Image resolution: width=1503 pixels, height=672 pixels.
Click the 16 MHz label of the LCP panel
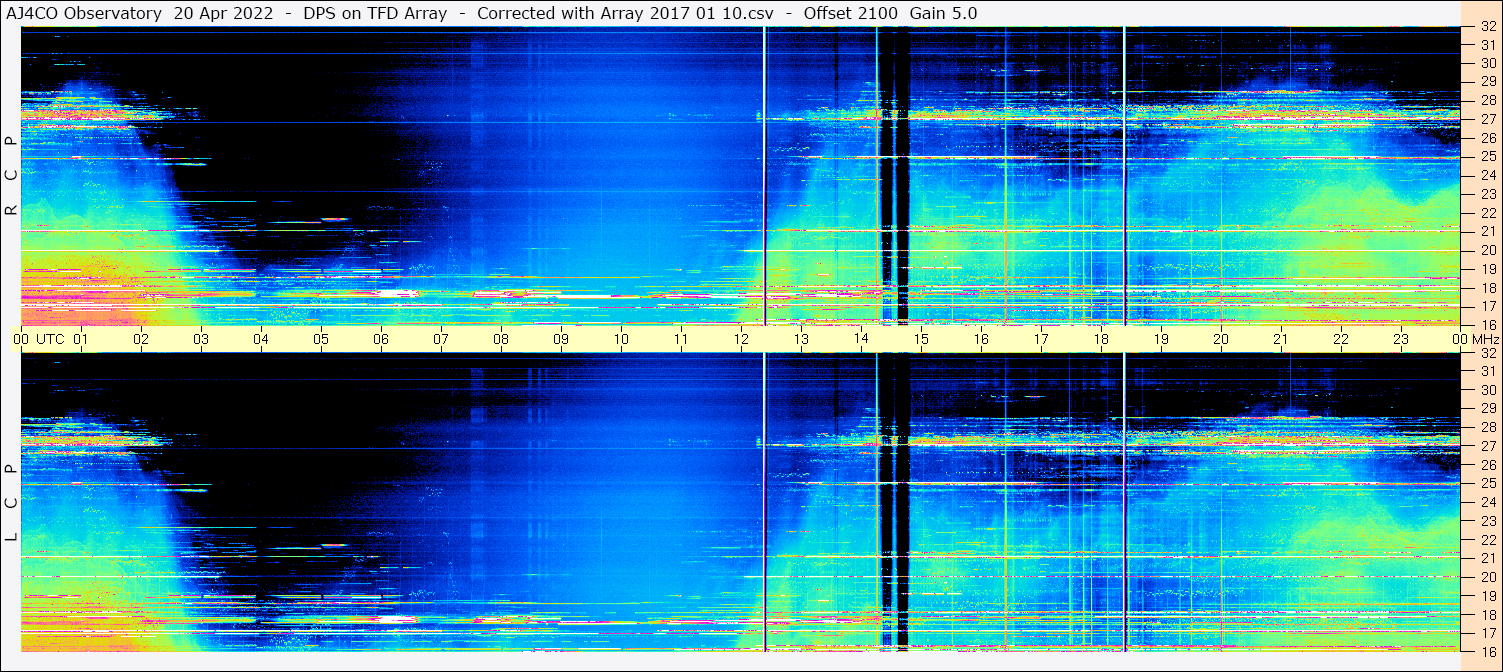(1488, 651)
